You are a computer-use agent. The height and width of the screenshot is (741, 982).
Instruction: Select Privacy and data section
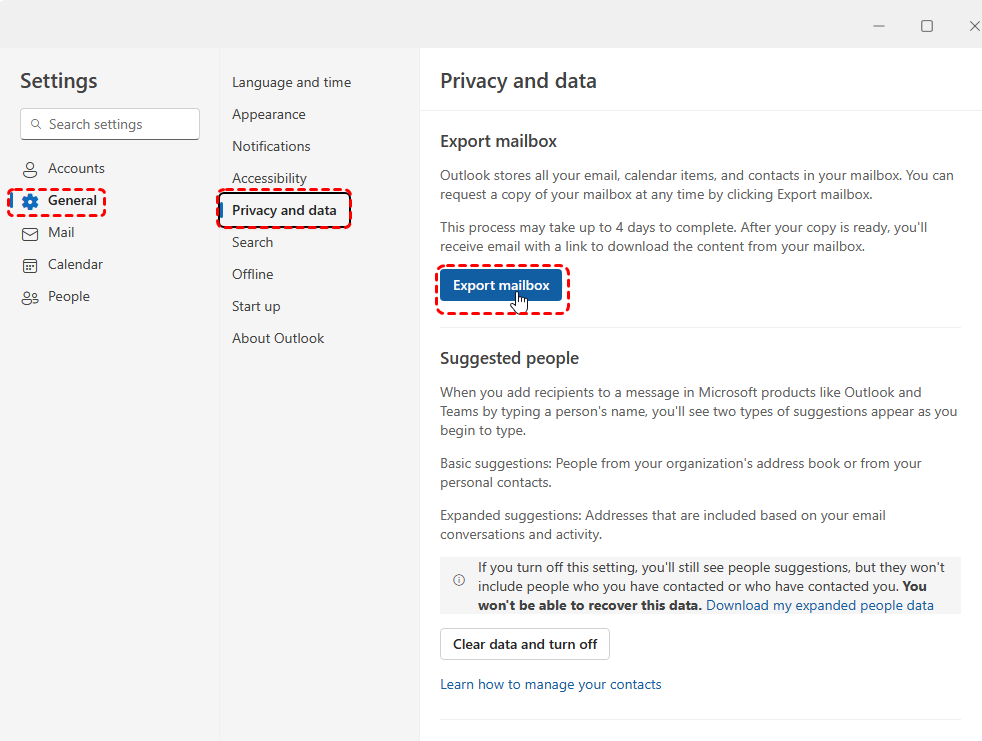[x=284, y=210]
